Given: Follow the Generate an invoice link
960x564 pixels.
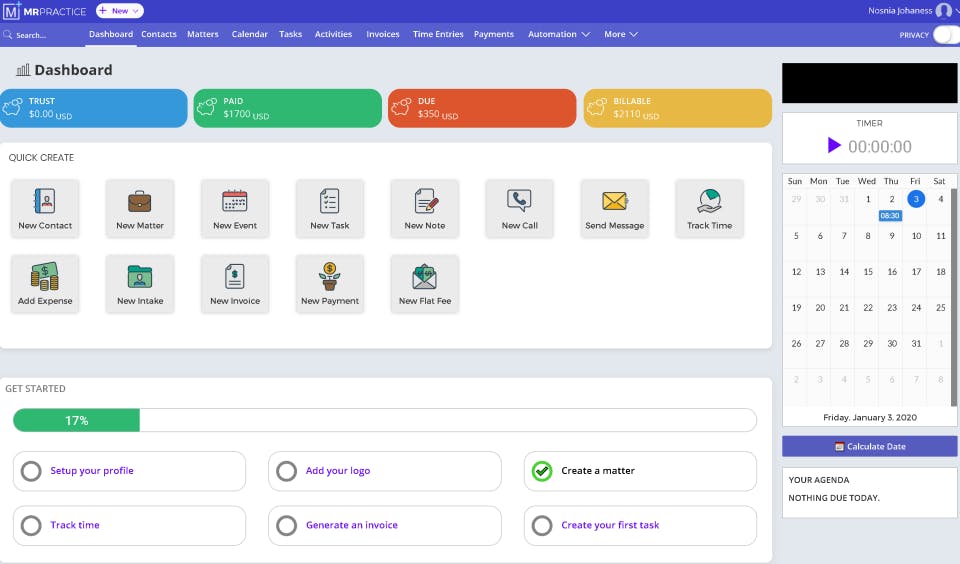Looking at the screenshot, I should (351, 525).
